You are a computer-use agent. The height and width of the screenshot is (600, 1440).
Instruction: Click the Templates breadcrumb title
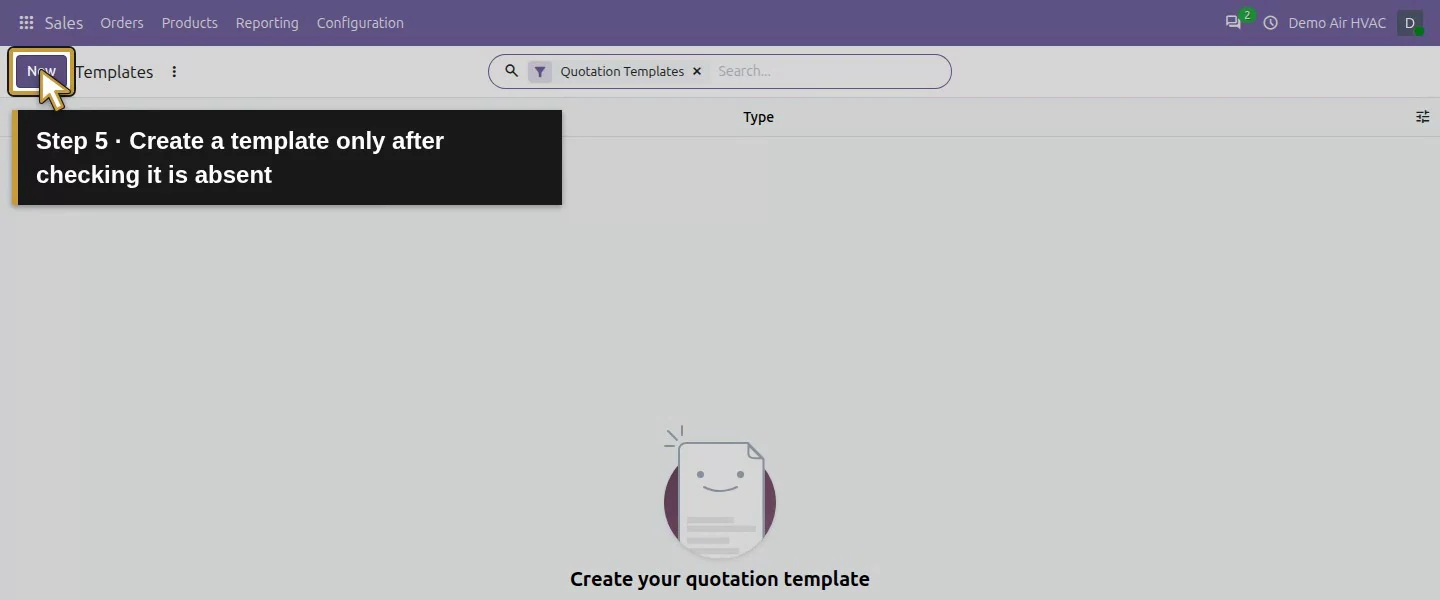pos(114,72)
